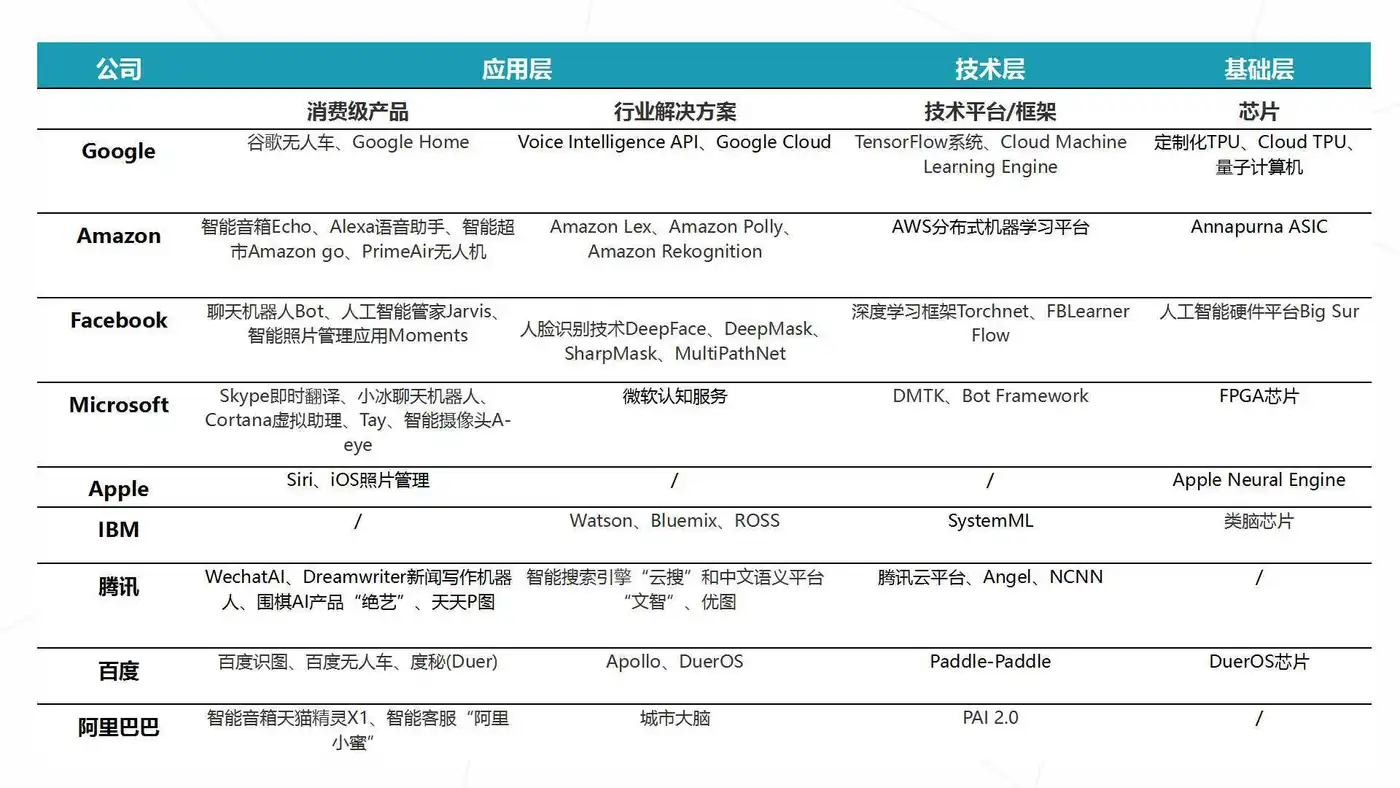
Task: Select the Paddle-Paddle platform entry
Action: (x=990, y=661)
